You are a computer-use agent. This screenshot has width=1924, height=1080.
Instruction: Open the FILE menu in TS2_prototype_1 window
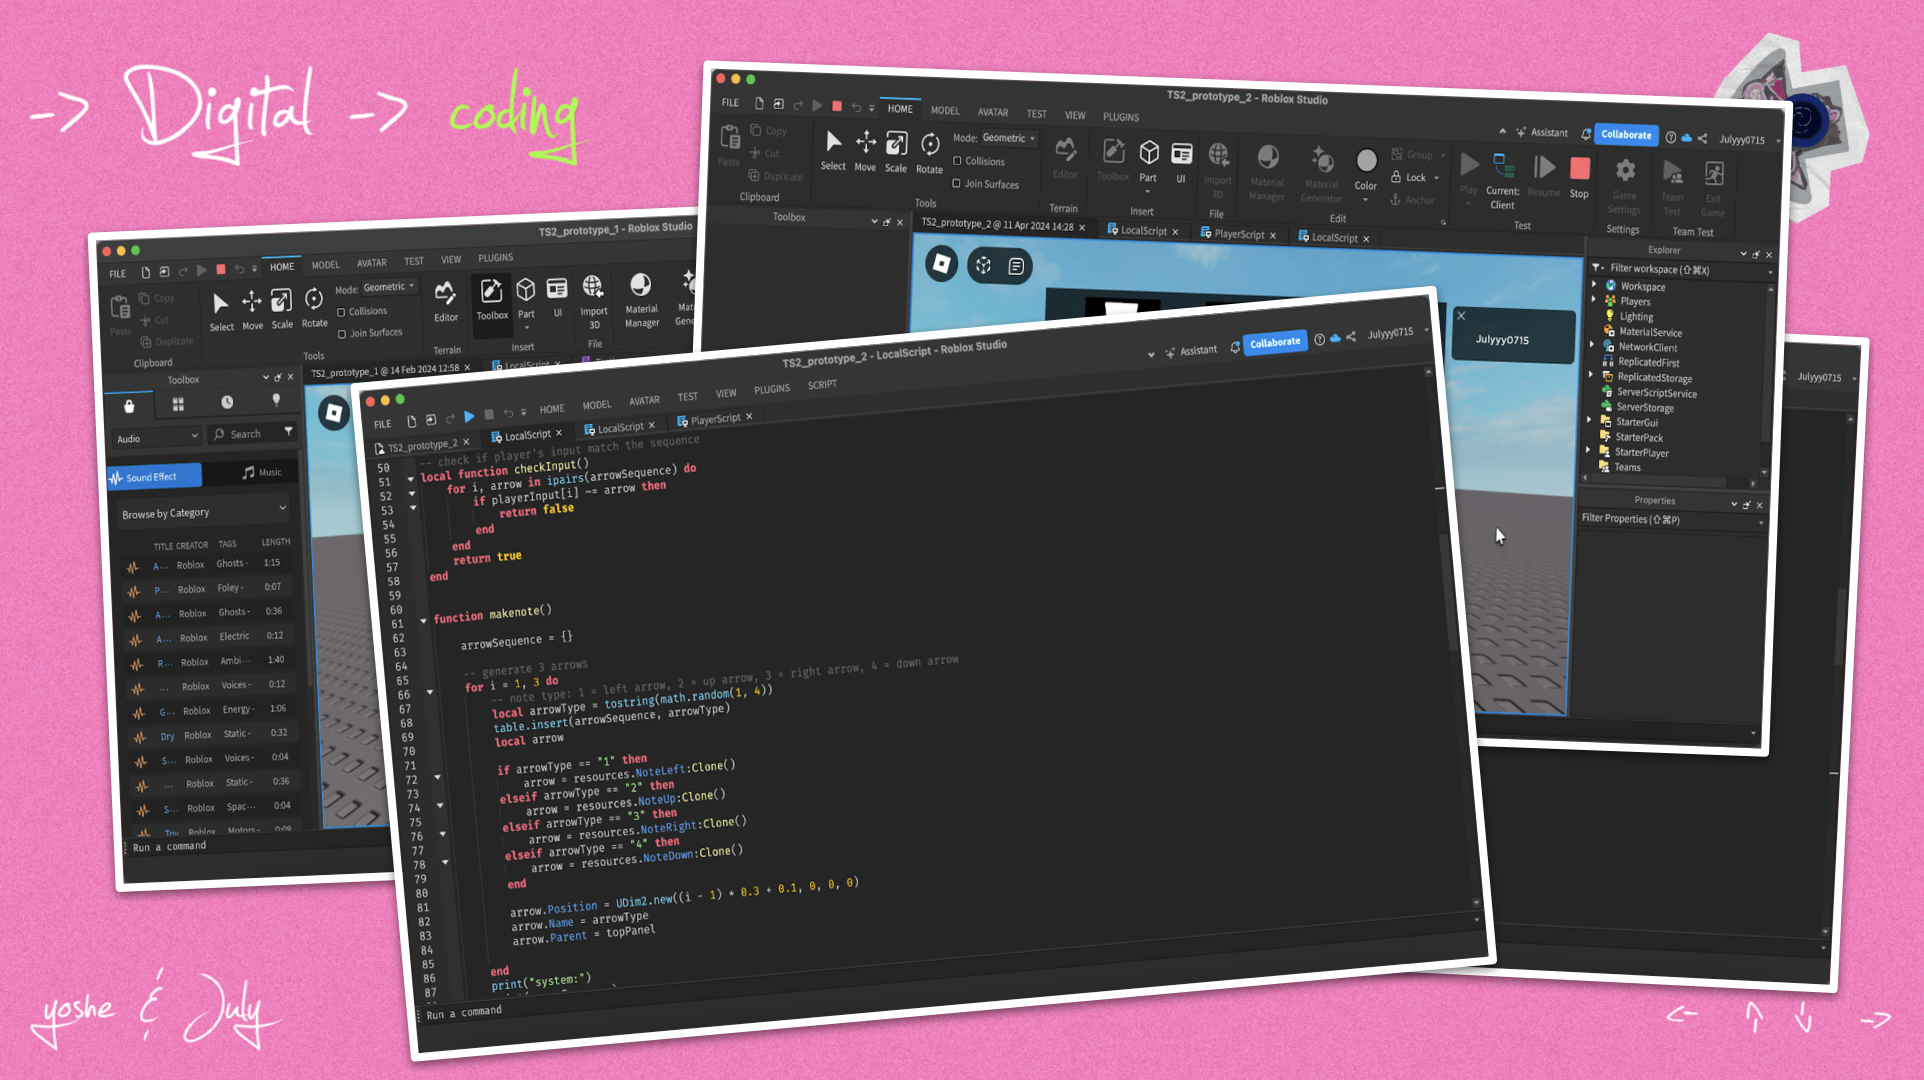click(x=118, y=273)
